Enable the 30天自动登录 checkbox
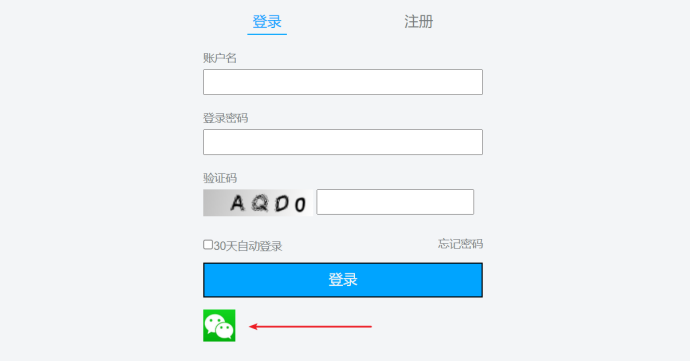The width and height of the screenshot is (690, 362). tap(208, 244)
